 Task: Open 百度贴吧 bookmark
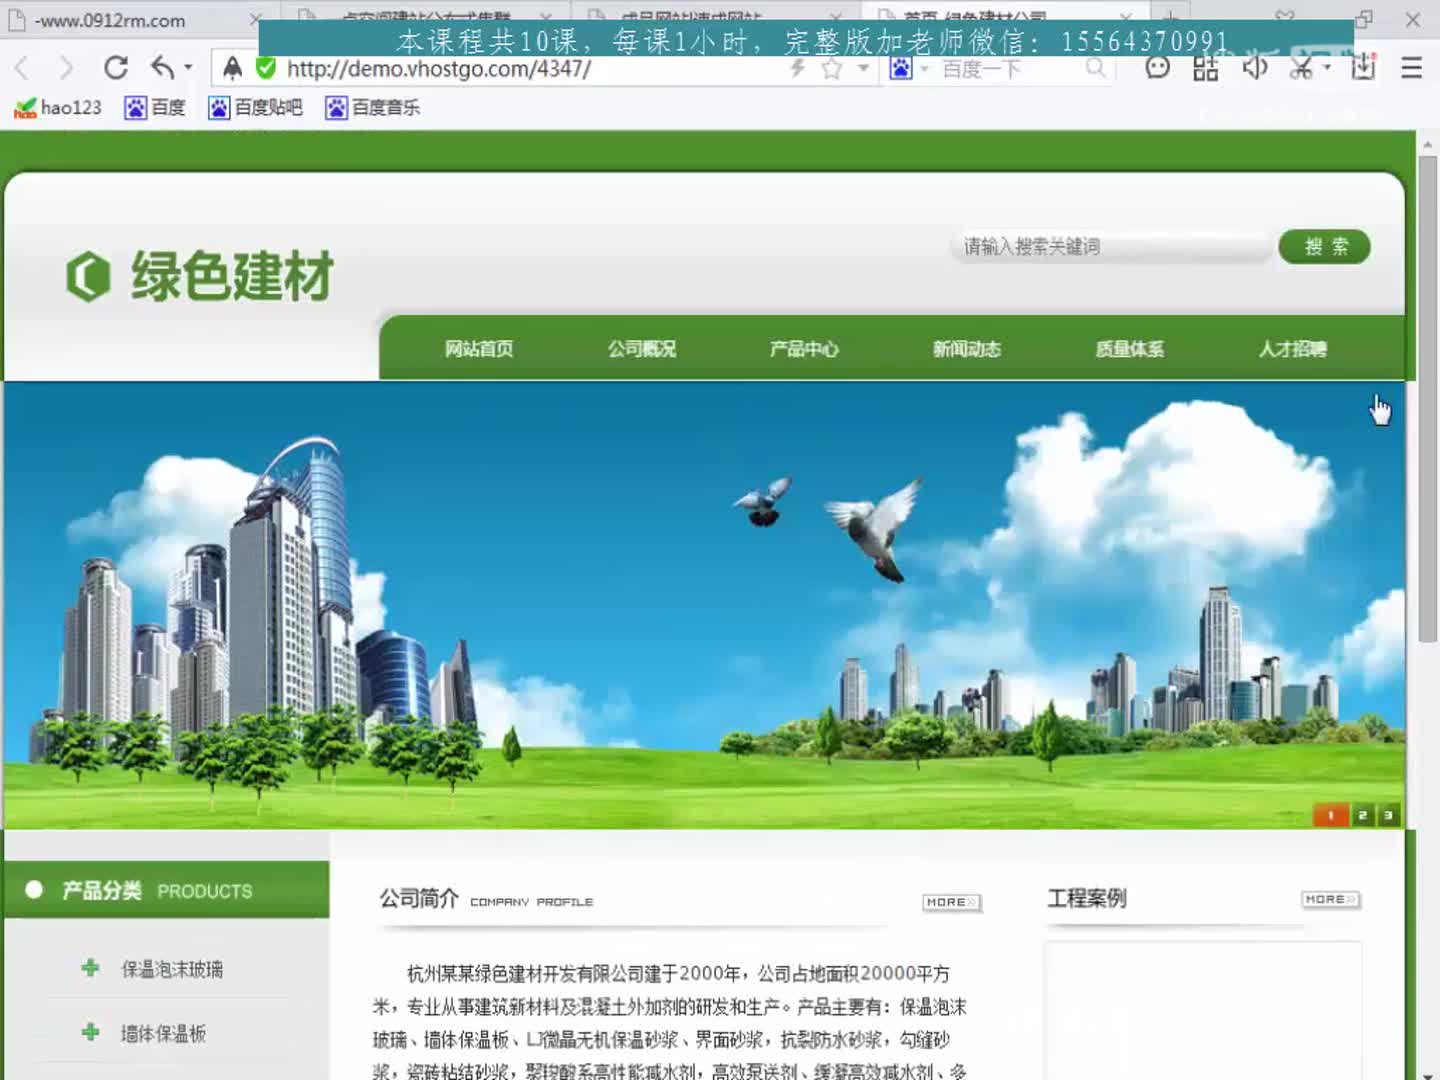point(256,107)
